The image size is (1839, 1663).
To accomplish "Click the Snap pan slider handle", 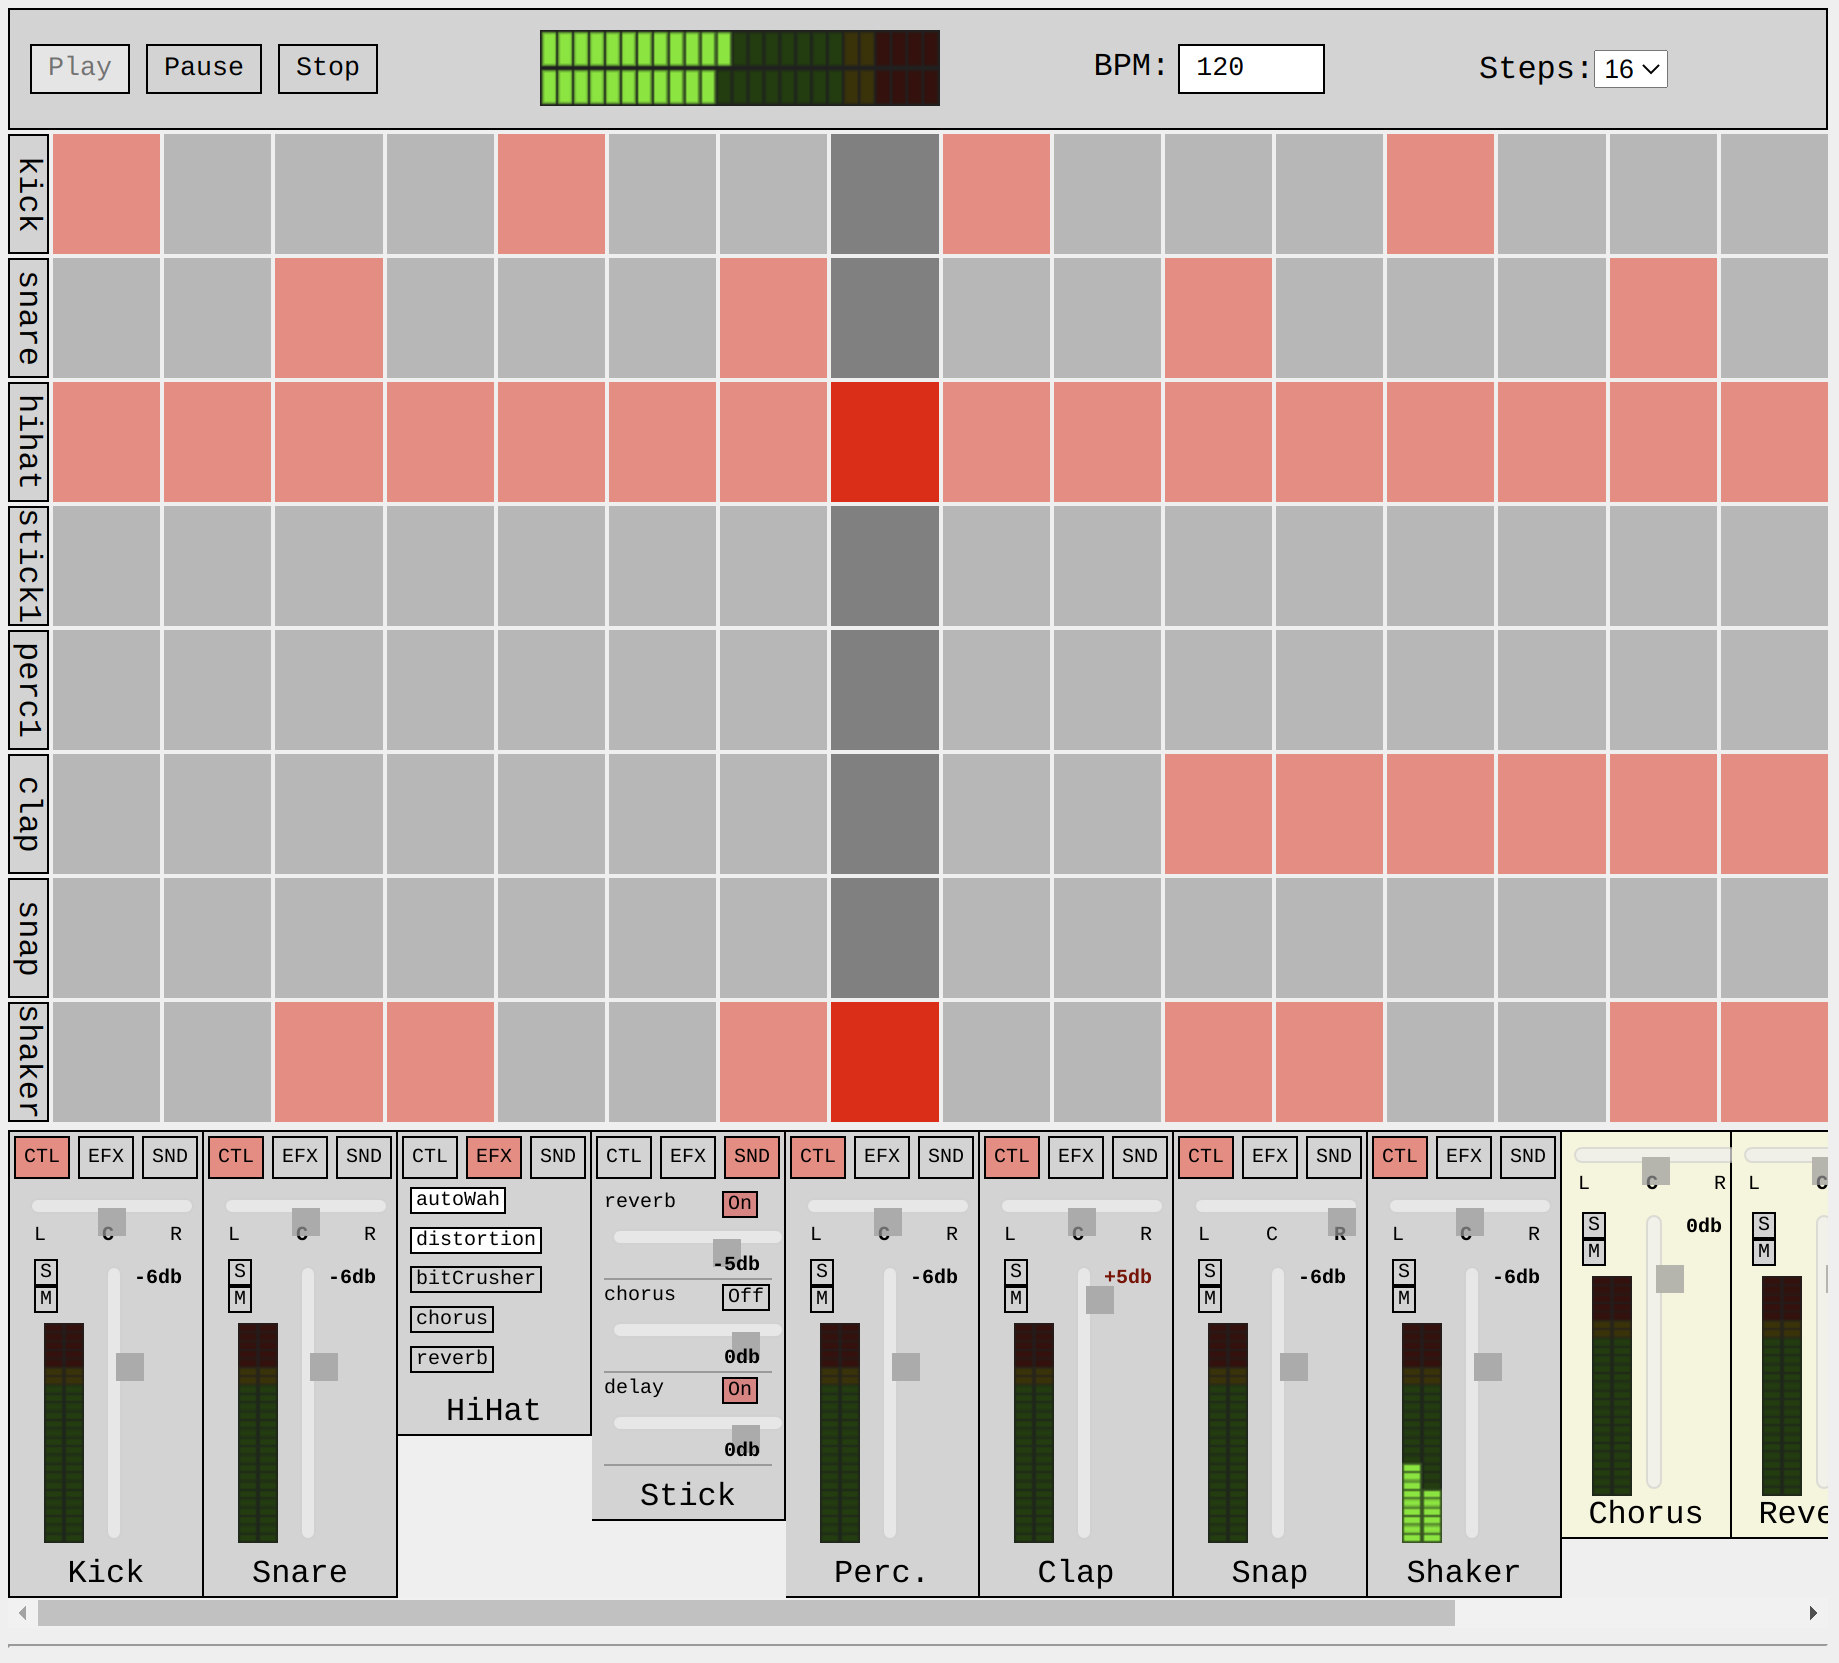I will (1342, 1222).
